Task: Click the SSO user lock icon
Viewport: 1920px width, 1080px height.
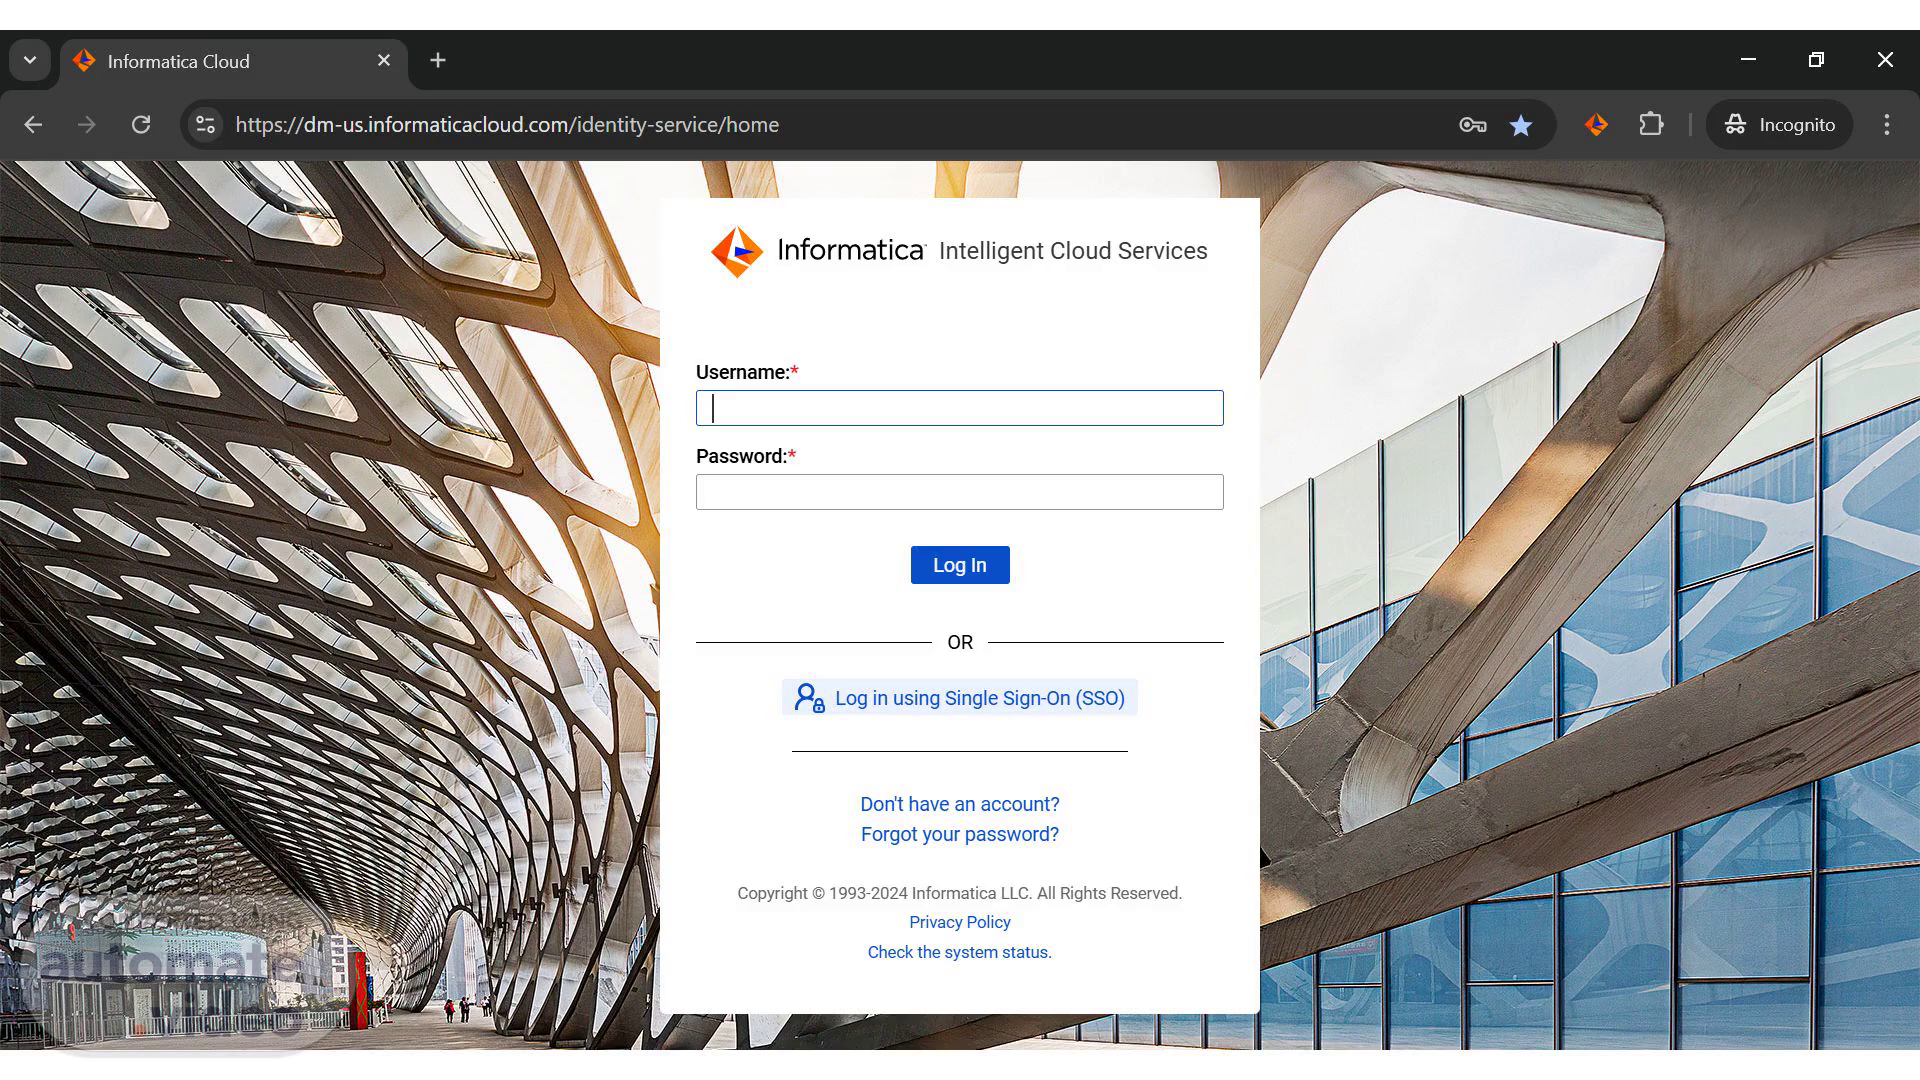Action: coord(809,698)
